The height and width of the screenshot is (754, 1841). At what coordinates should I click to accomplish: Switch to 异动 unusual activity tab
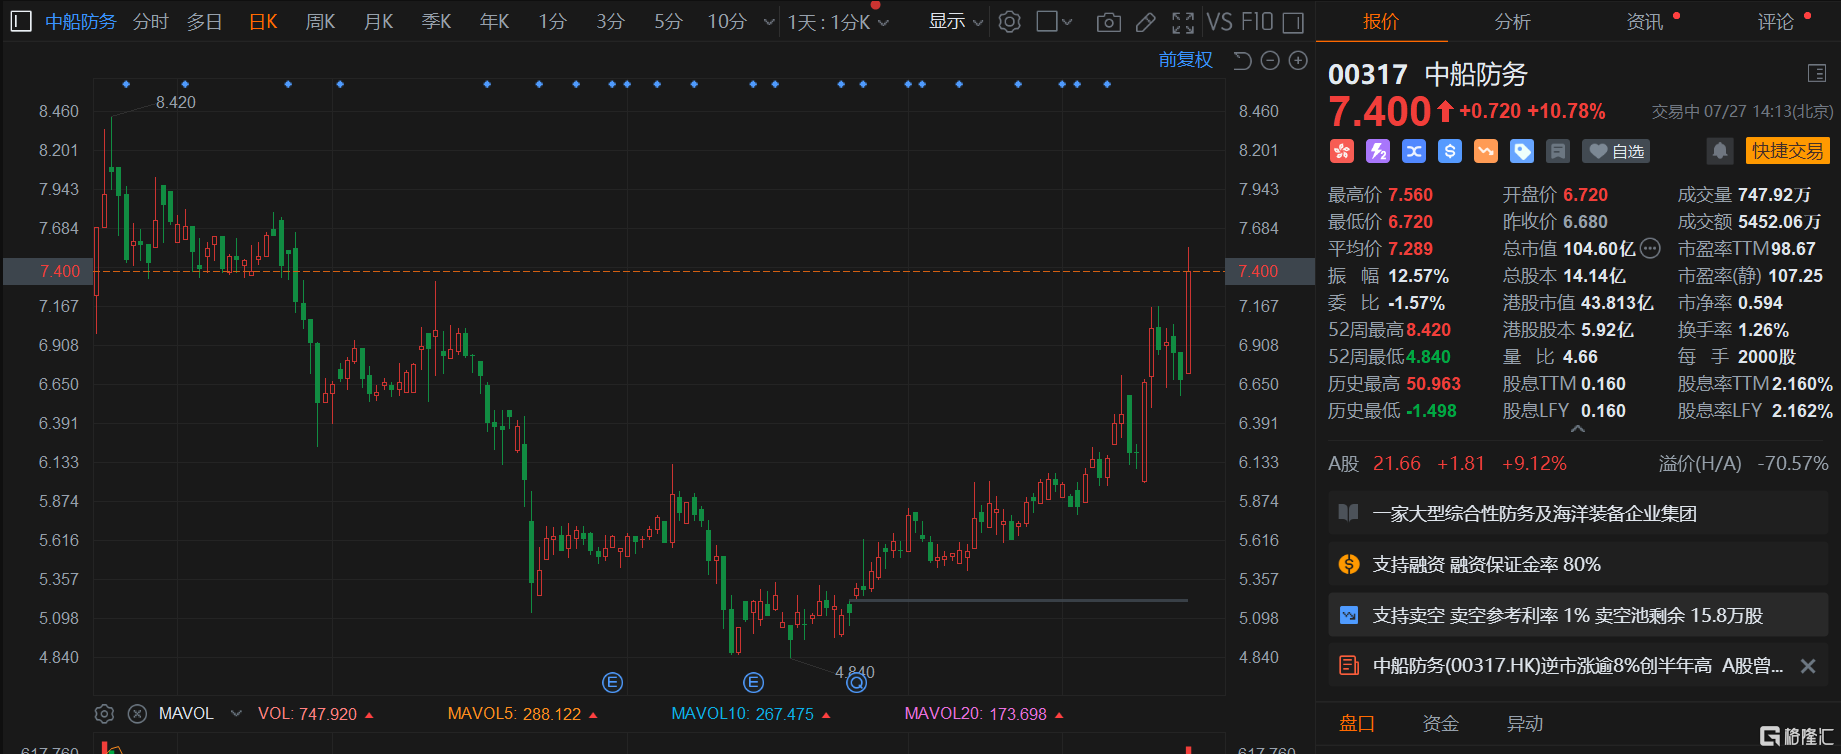[1525, 724]
